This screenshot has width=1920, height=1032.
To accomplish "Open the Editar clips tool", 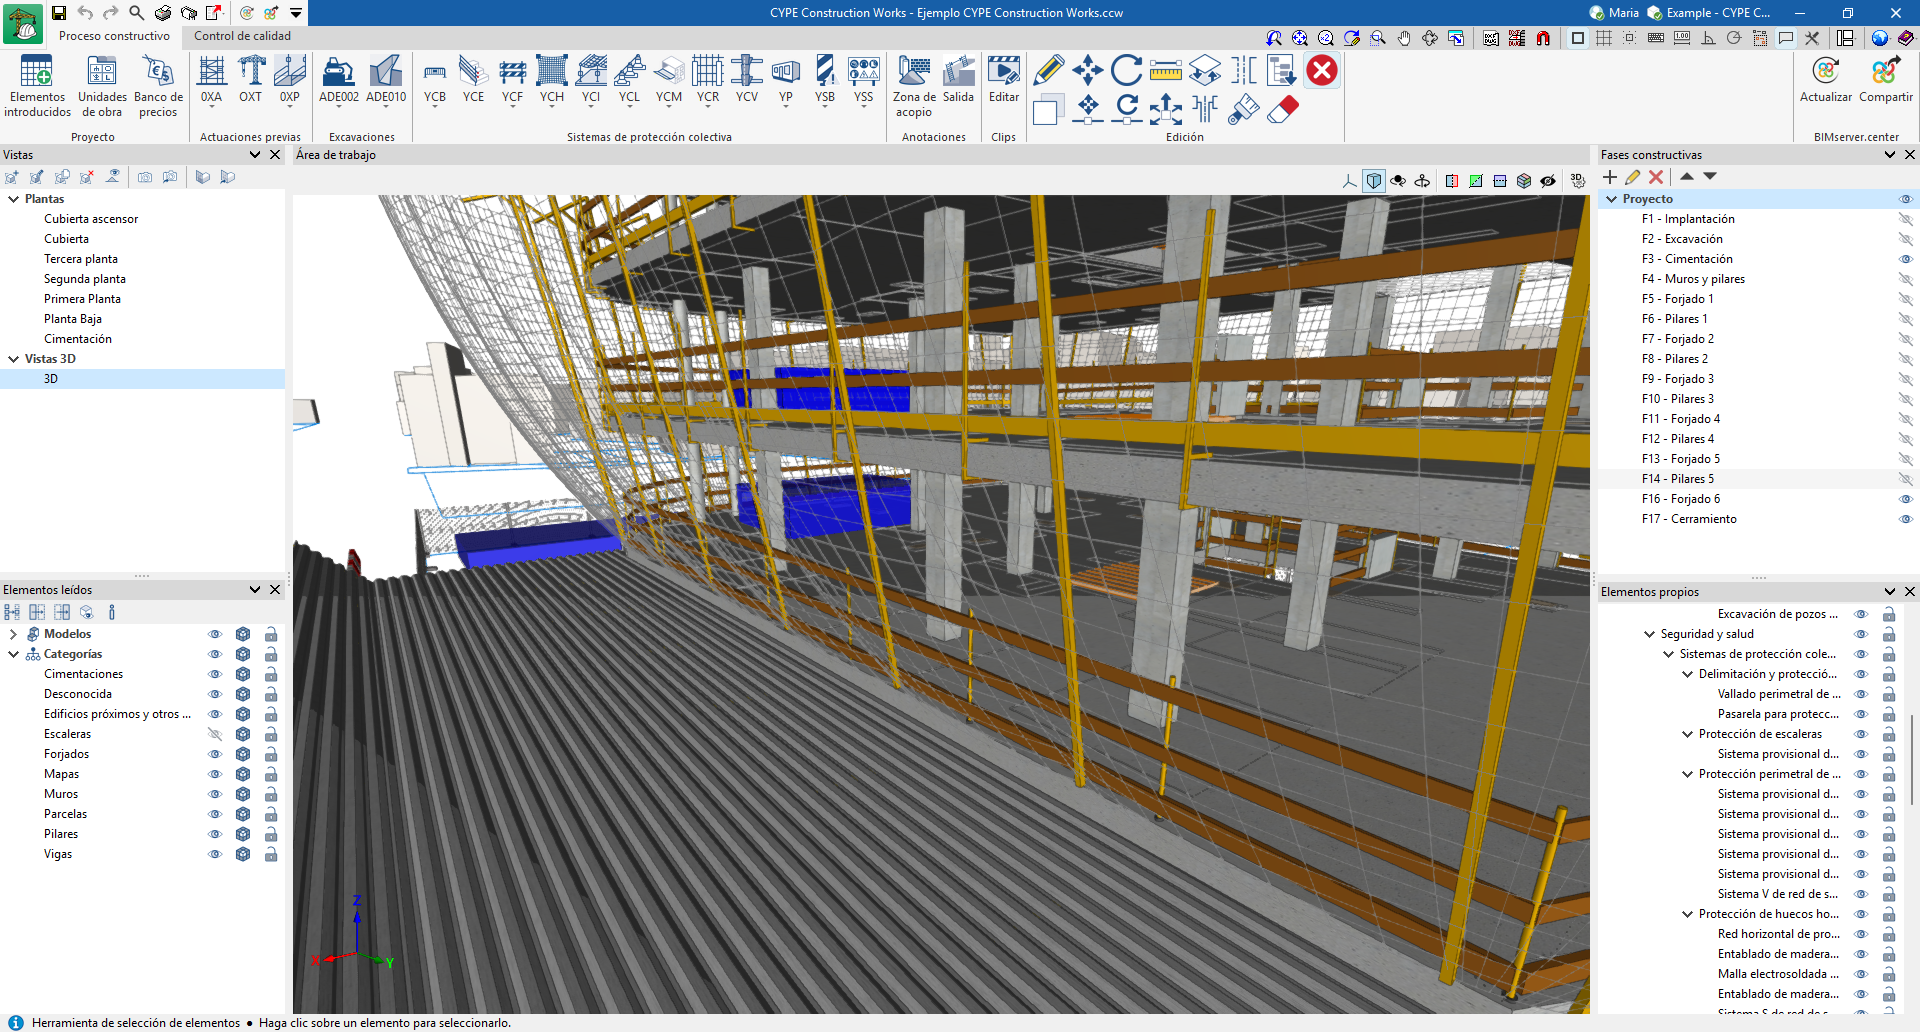I will pyautogui.click(x=1004, y=80).
